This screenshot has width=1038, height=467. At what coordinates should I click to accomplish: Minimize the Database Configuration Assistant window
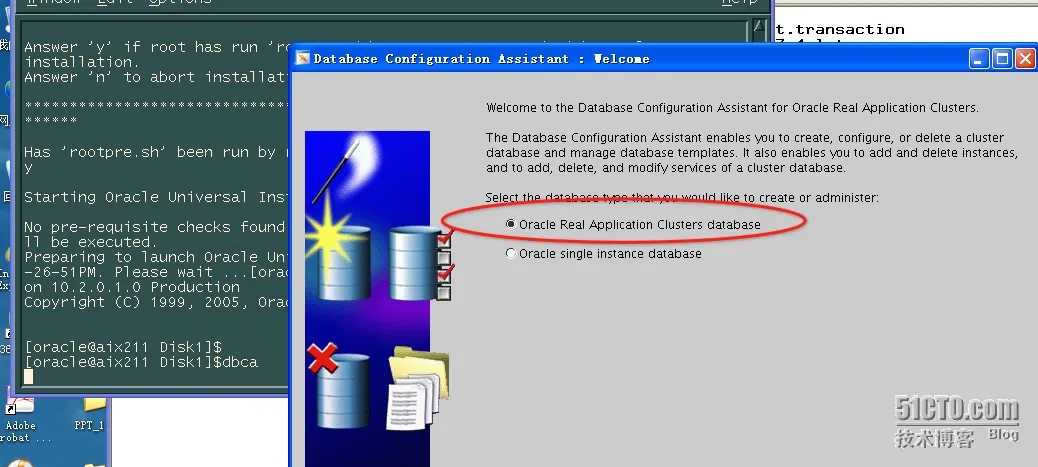coord(980,59)
